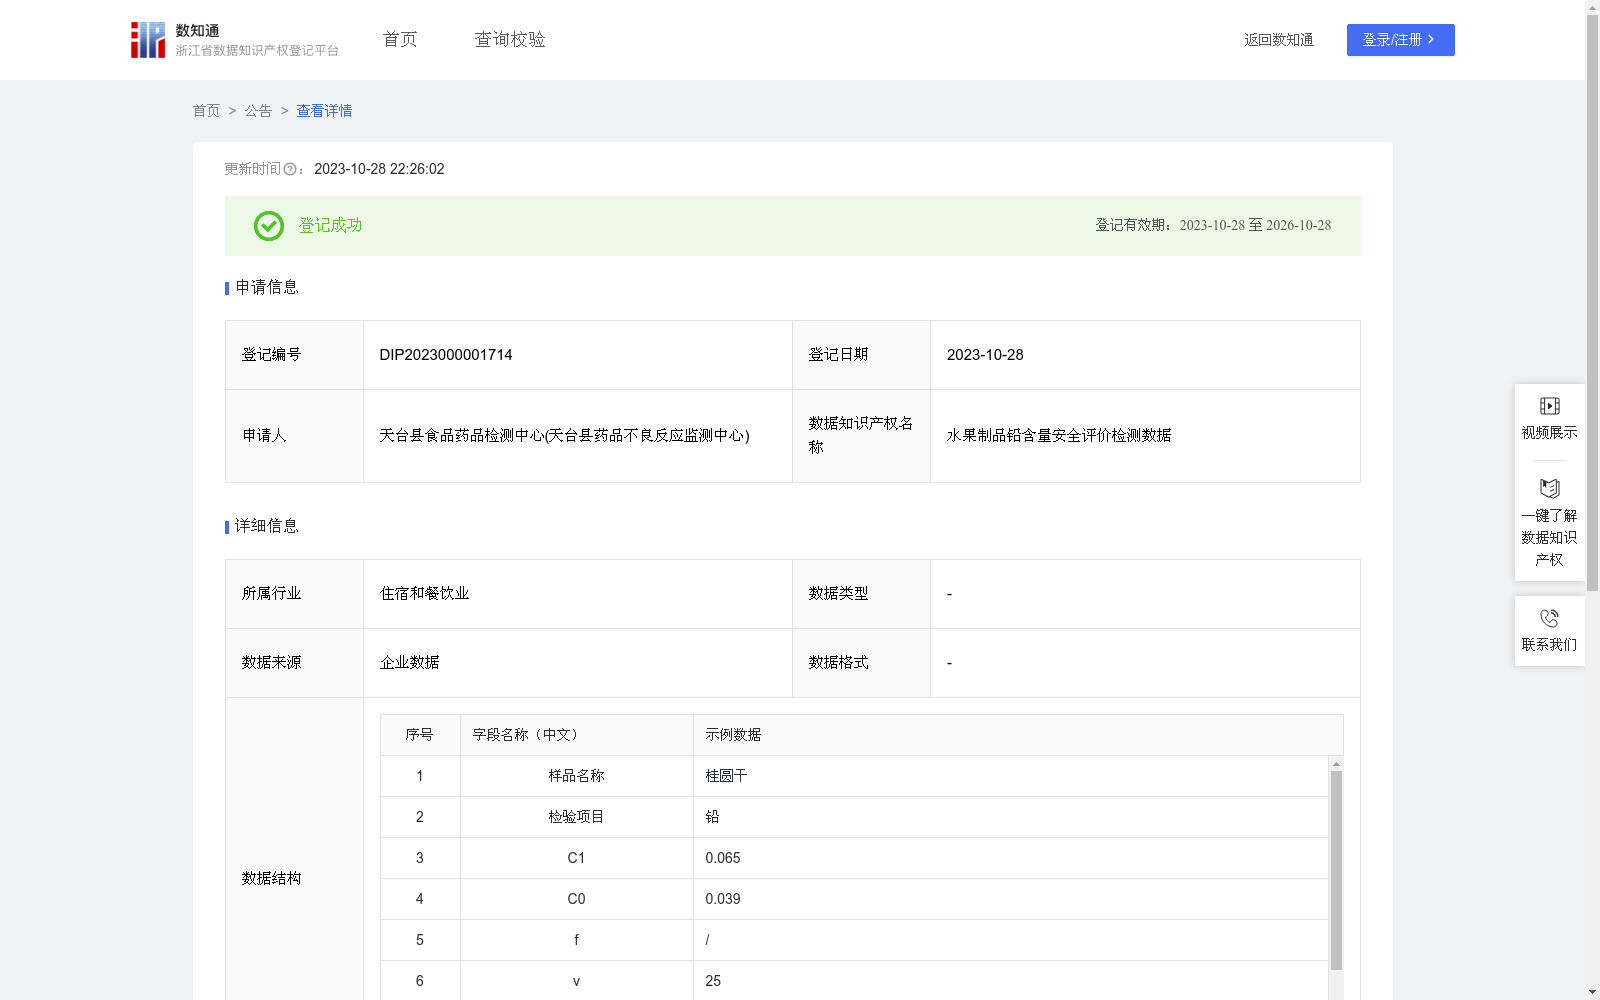This screenshot has height=1000, width=1600.
Task: Open the 首页 navigation menu item
Action: coord(398,39)
